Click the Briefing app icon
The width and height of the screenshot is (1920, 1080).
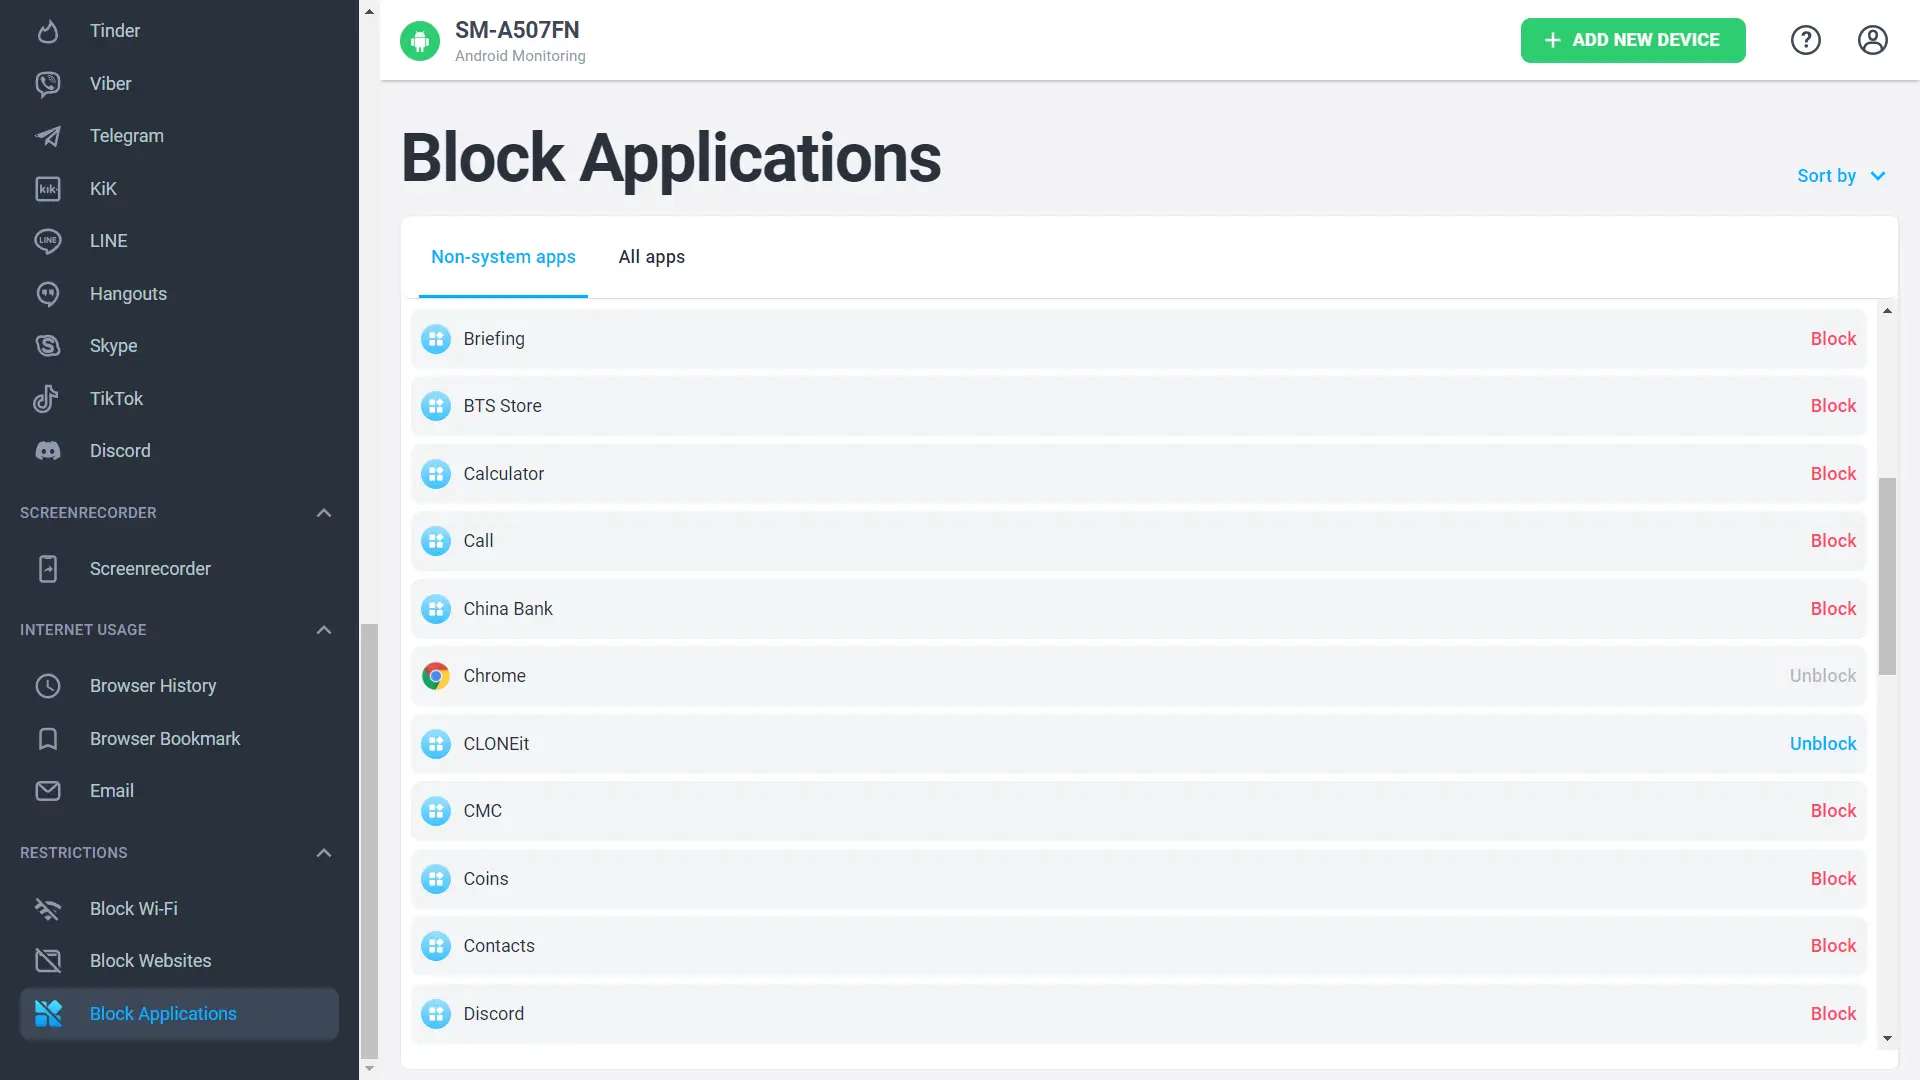[x=436, y=339]
